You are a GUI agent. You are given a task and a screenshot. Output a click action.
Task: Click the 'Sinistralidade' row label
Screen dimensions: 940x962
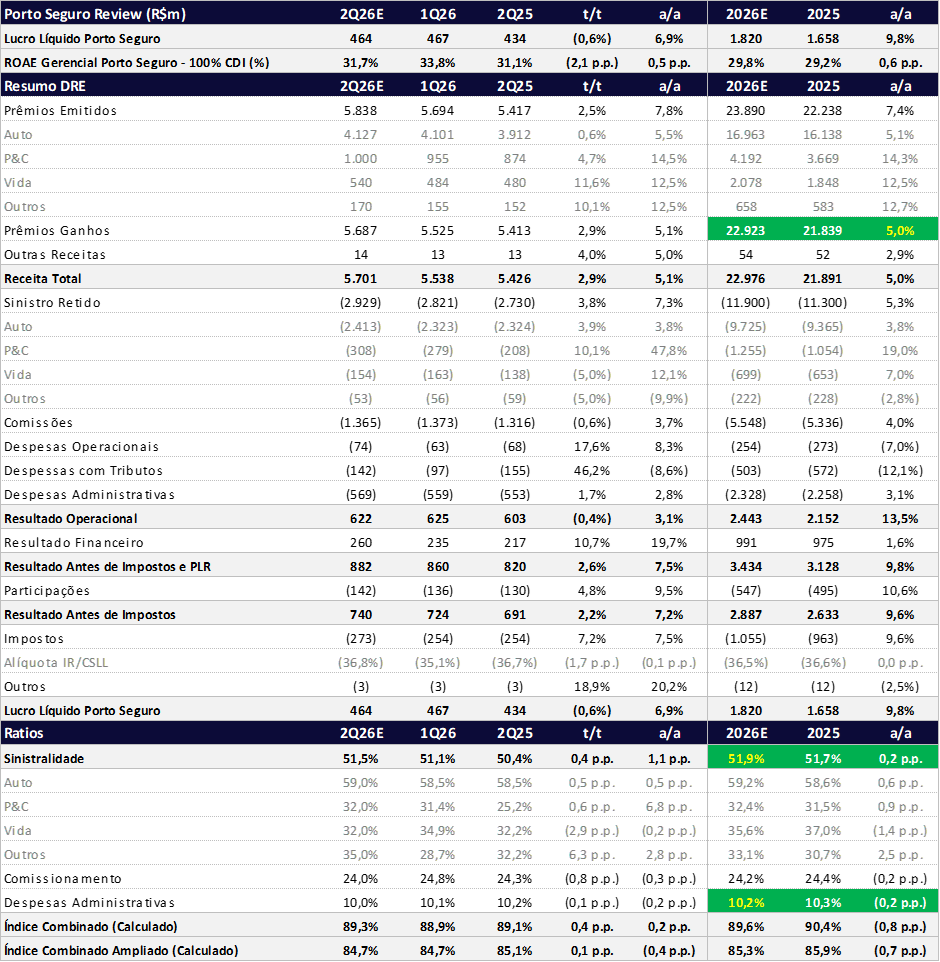[44, 759]
